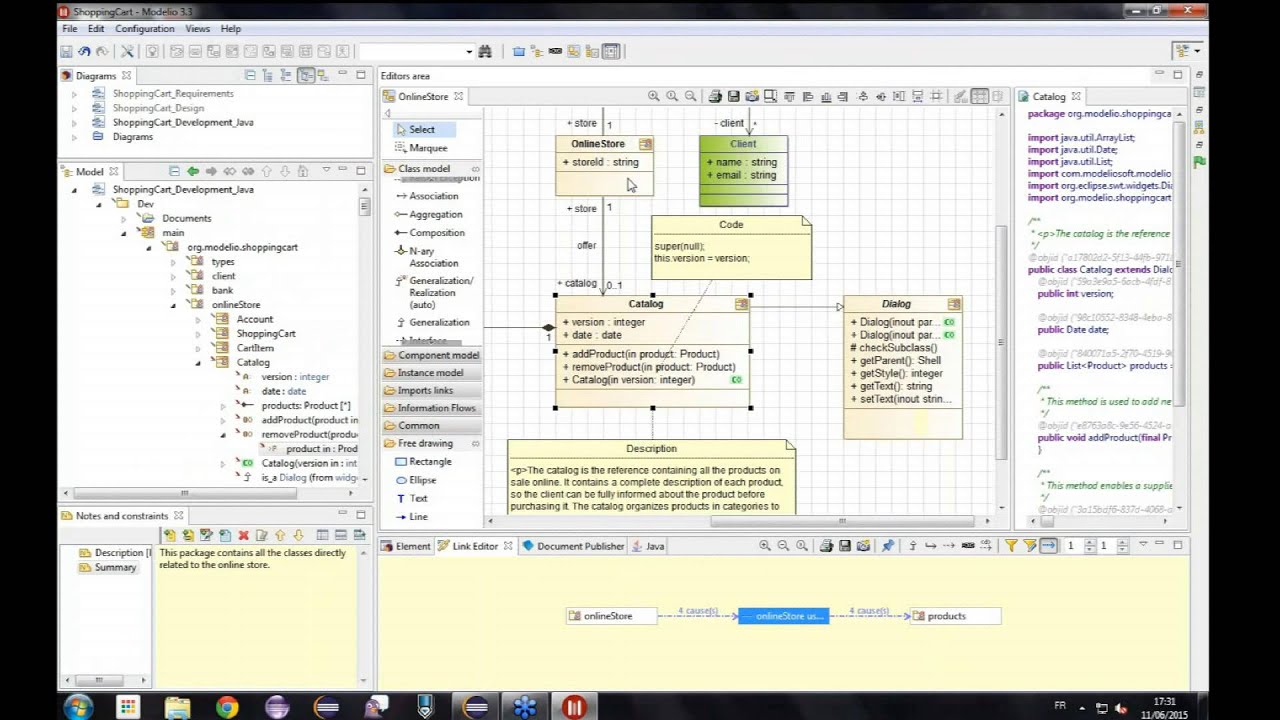Select the Dialog class box in diagram
The height and width of the screenshot is (720, 1280).
click(x=903, y=367)
